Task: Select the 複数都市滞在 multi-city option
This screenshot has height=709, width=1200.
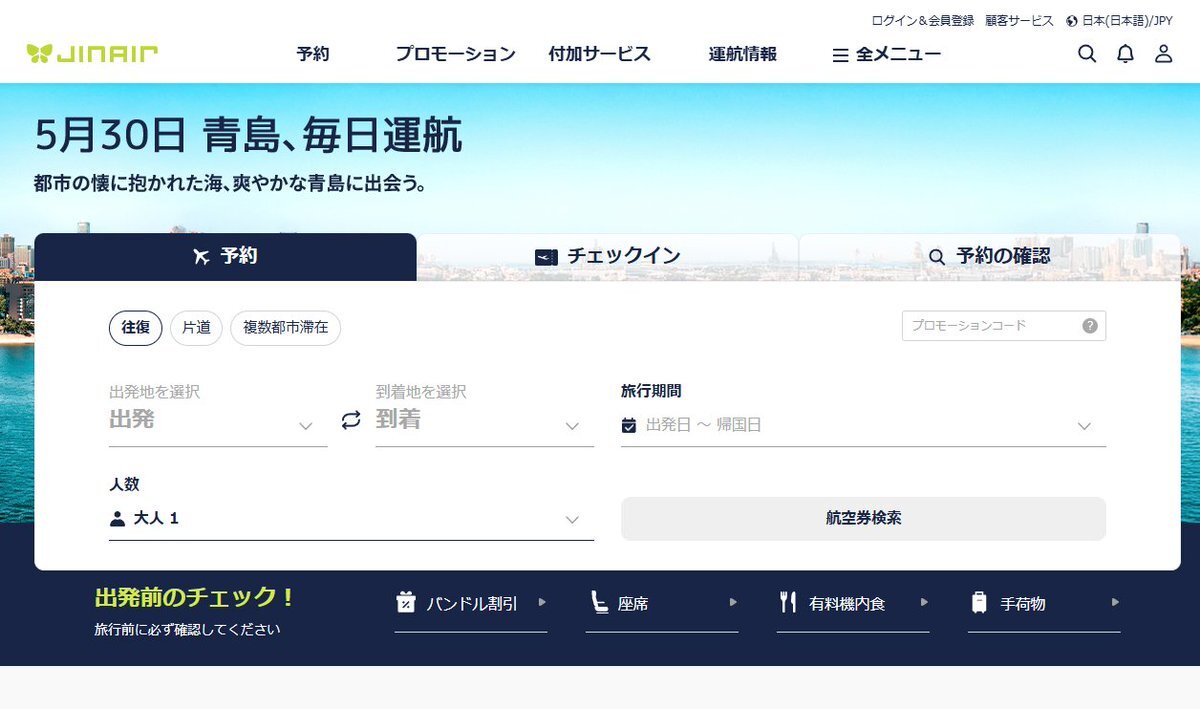Action: pyautogui.click(x=285, y=328)
